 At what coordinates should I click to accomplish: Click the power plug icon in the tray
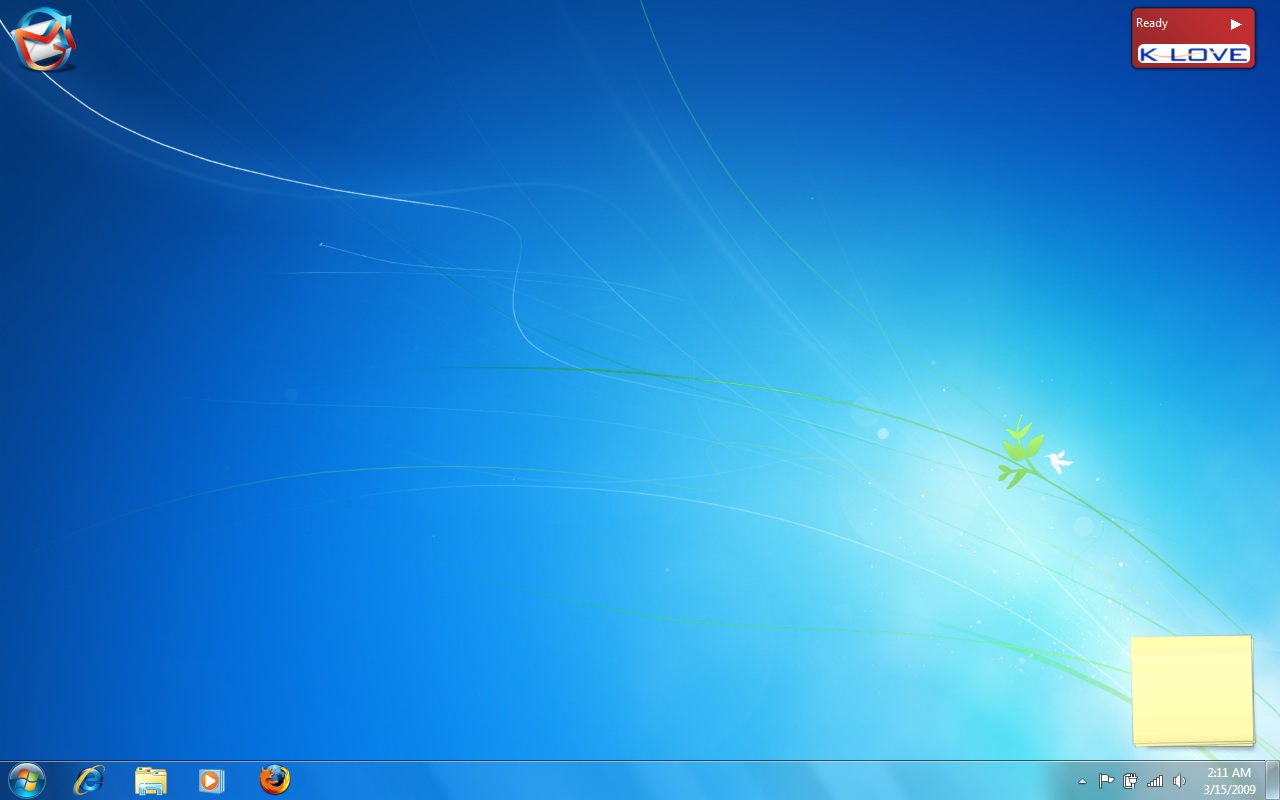(x=1130, y=781)
